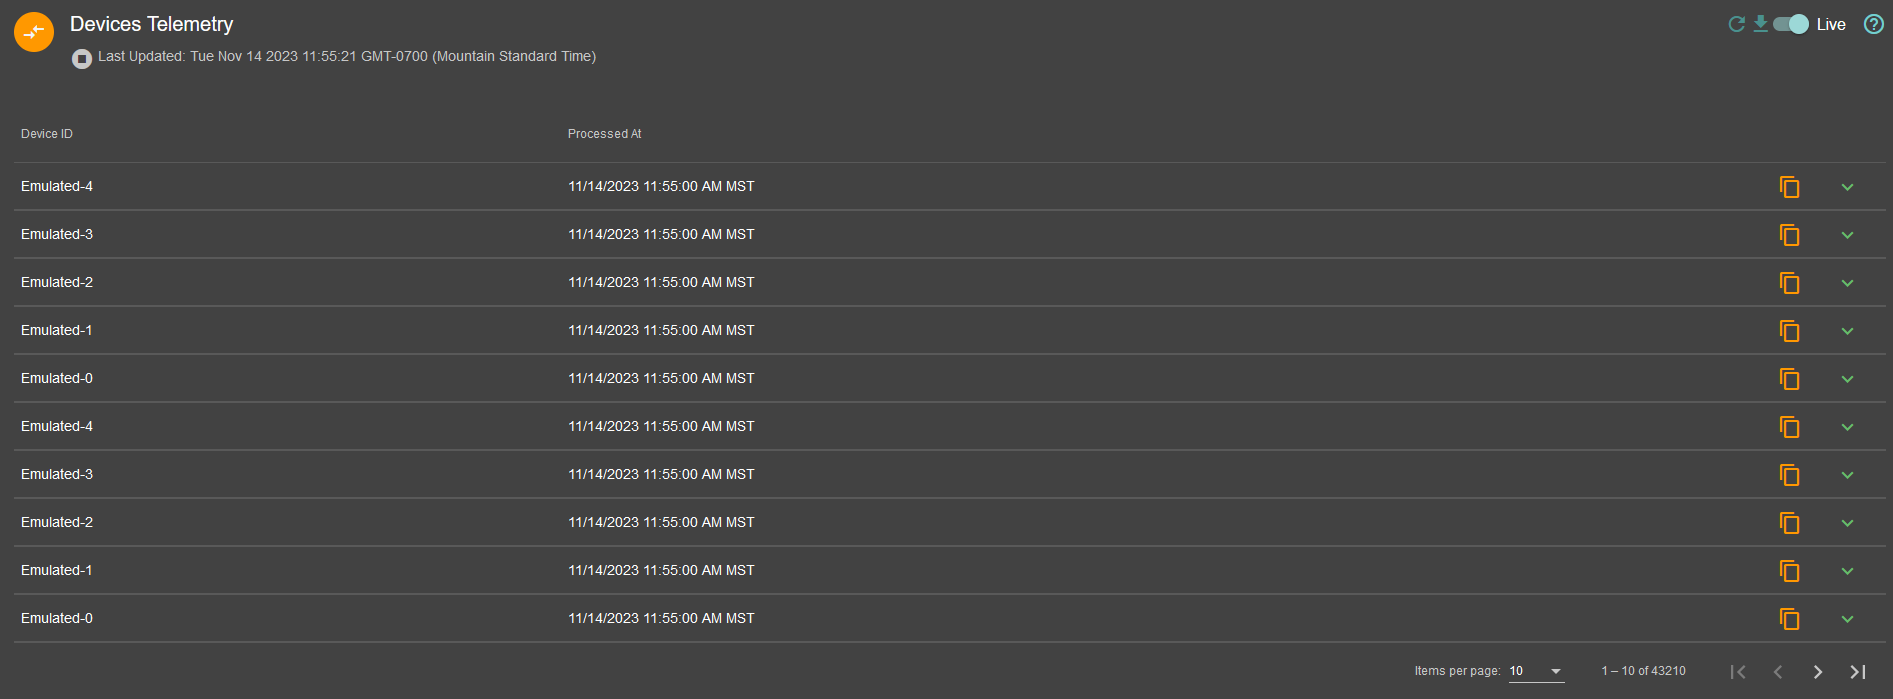Click the refresh icon in top toolbar

click(x=1737, y=24)
